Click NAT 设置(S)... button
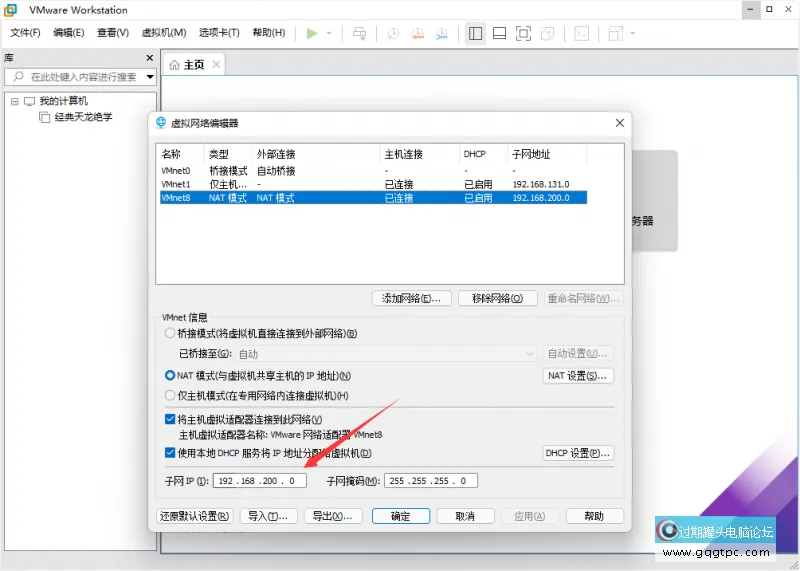800x571 pixels. (578, 376)
